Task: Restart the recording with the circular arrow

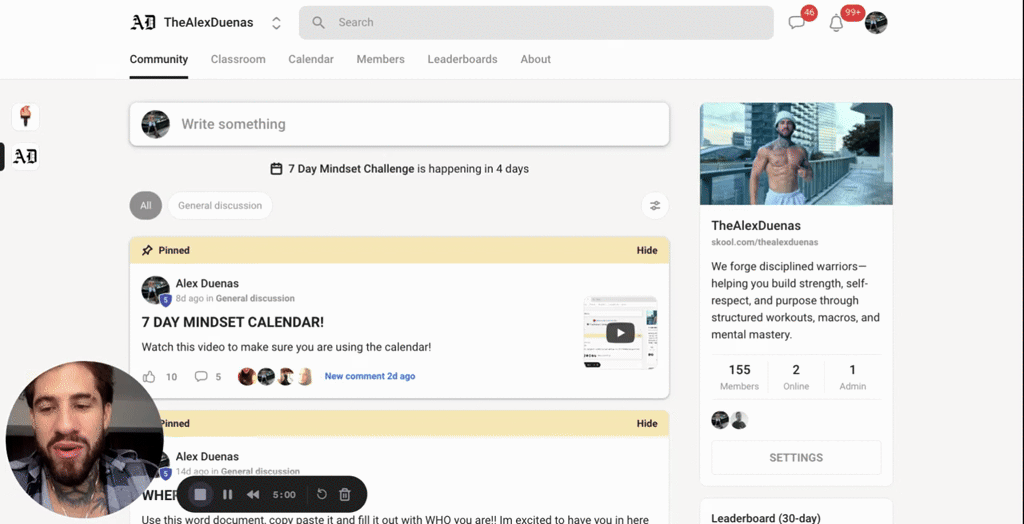Action: click(321, 495)
